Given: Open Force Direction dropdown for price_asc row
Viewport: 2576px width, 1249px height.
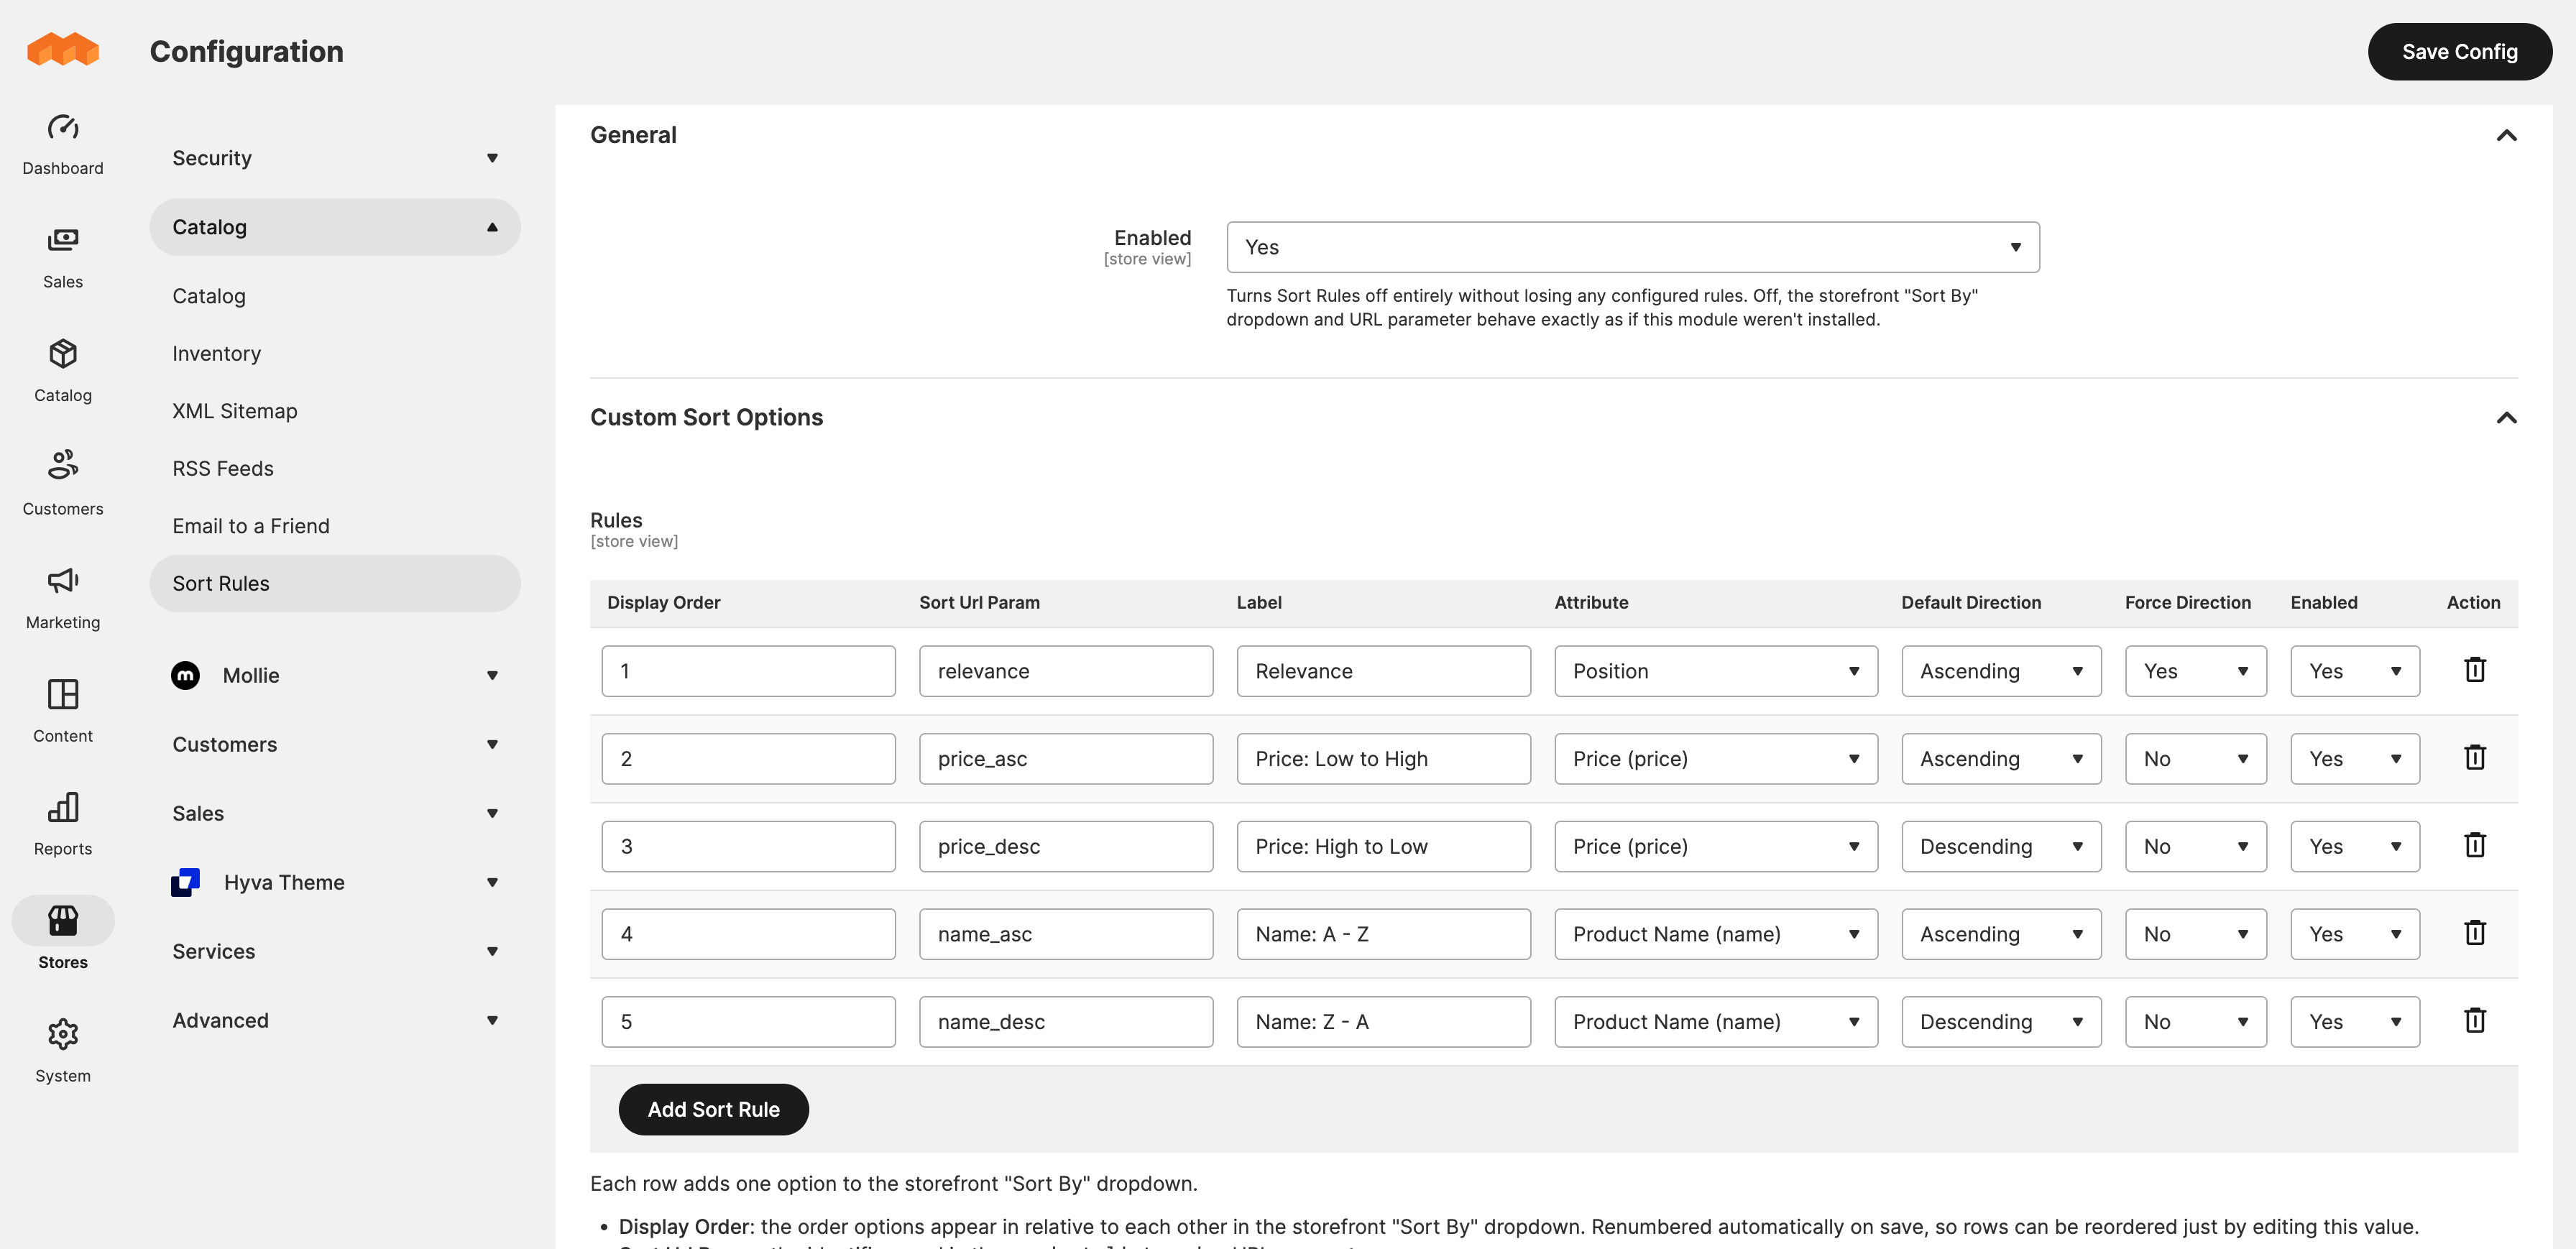Looking at the screenshot, I should click(2195, 759).
